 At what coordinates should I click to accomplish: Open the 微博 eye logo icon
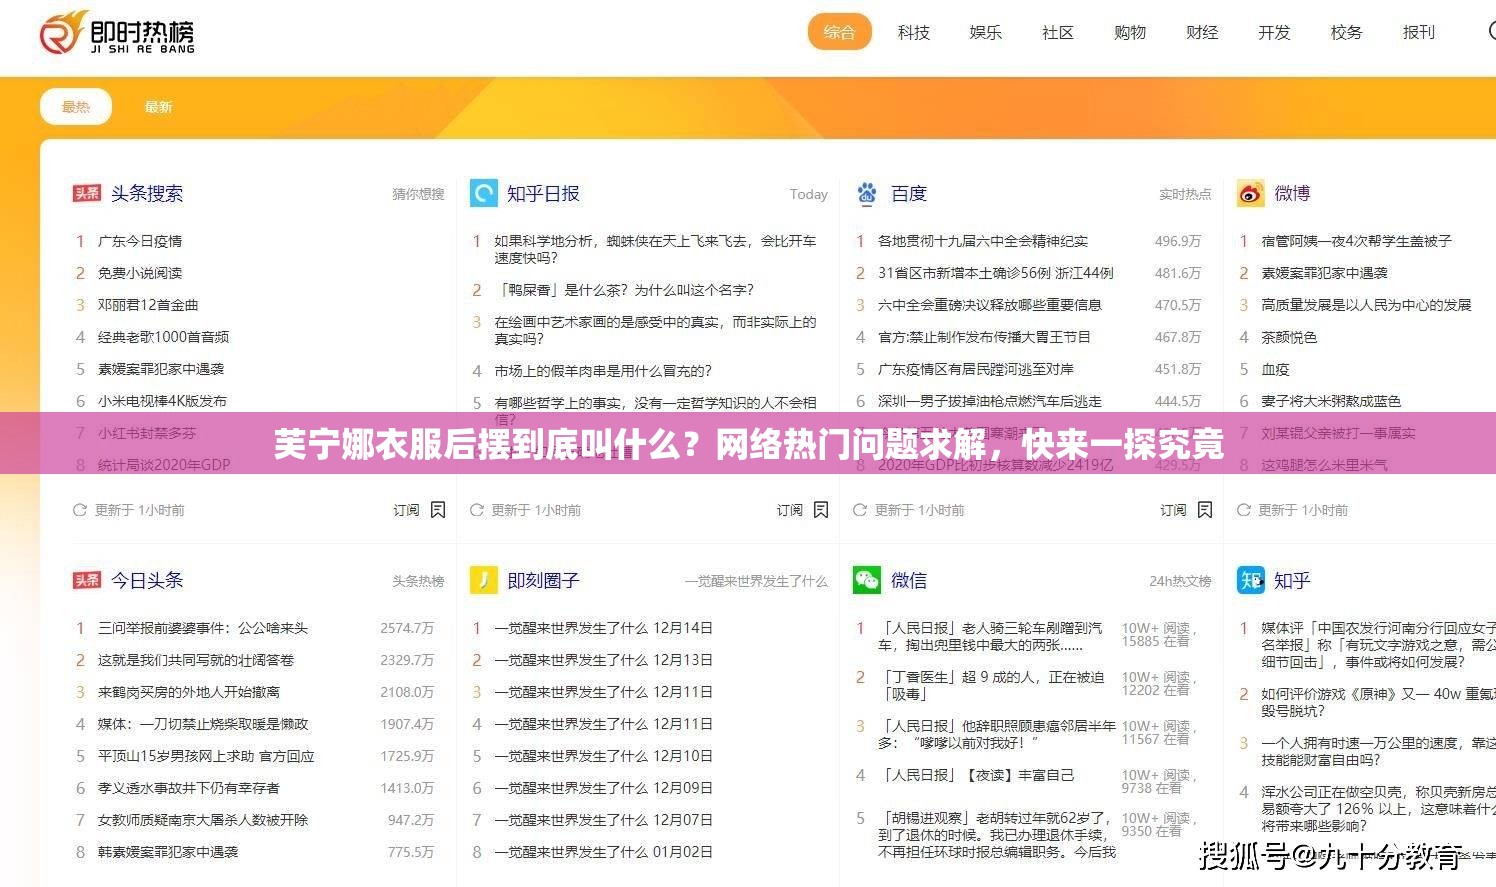[x=1251, y=193]
